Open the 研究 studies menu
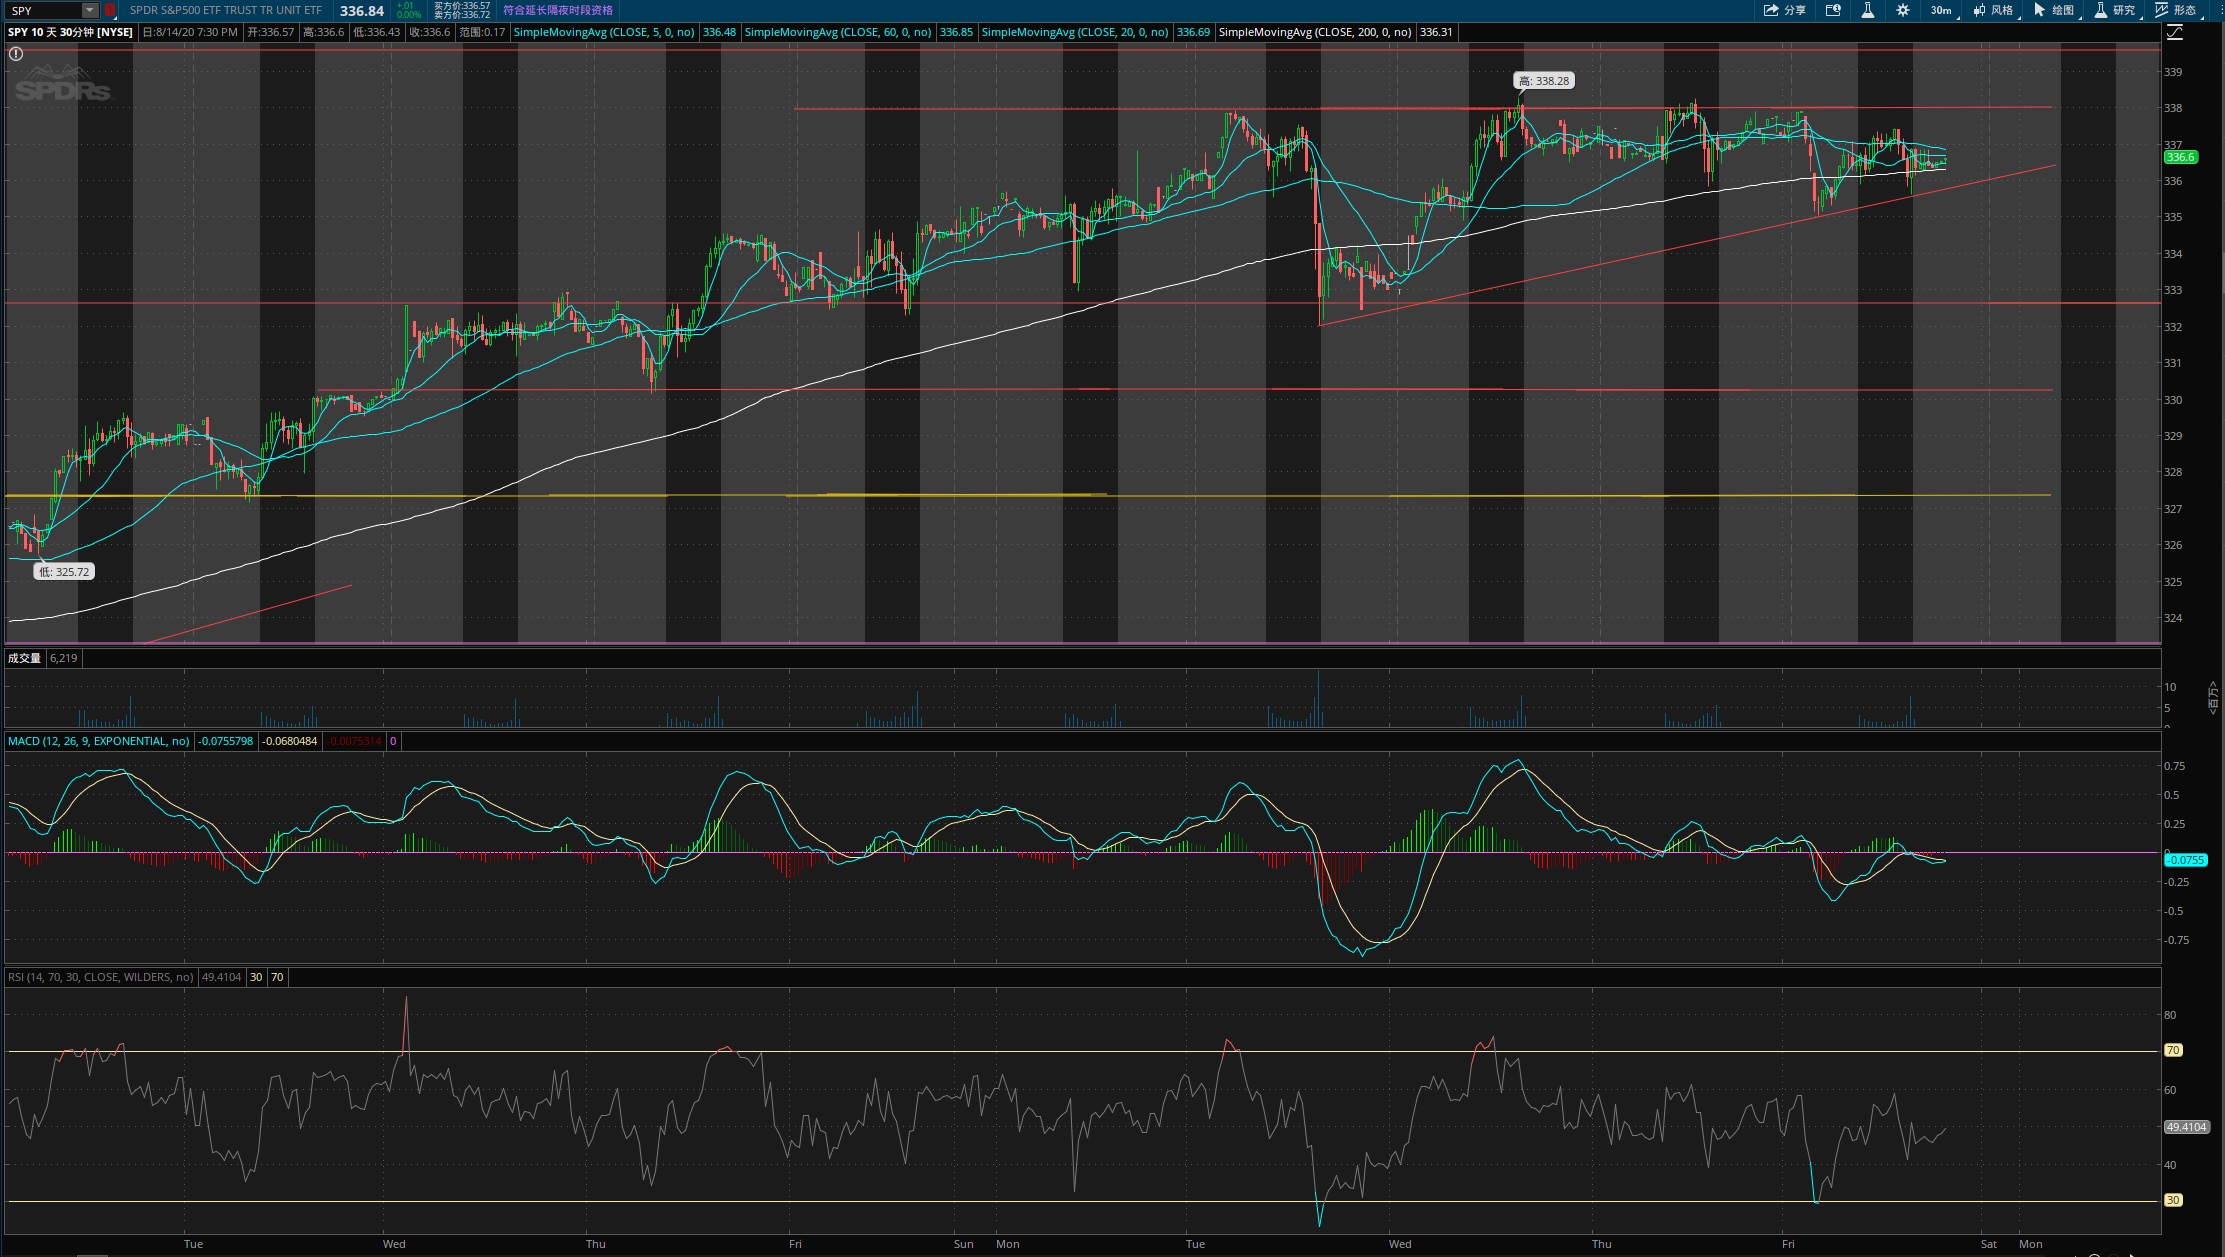The width and height of the screenshot is (2225, 1257). click(x=2115, y=10)
